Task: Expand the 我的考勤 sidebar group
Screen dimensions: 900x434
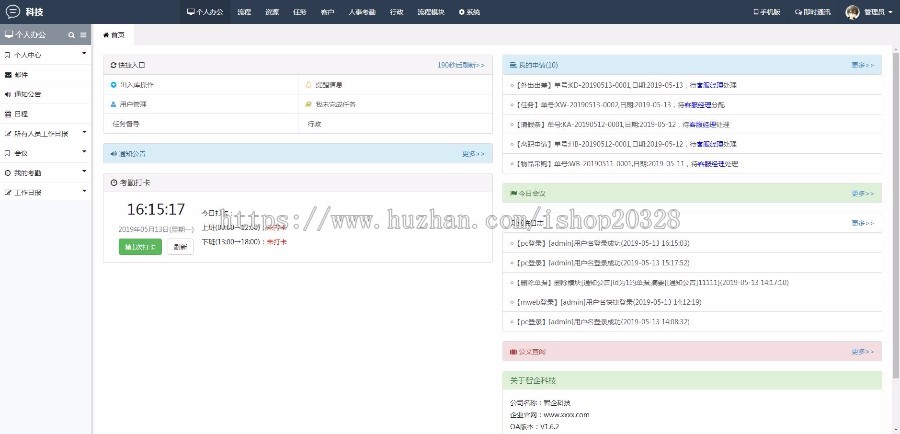Action: click(x=45, y=173)
